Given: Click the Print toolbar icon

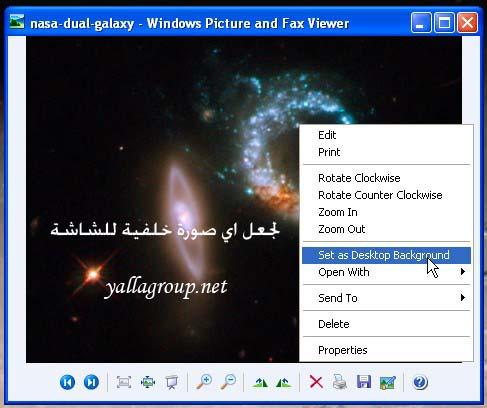Looking at the screenshot, I should click(x=340, y=382).
